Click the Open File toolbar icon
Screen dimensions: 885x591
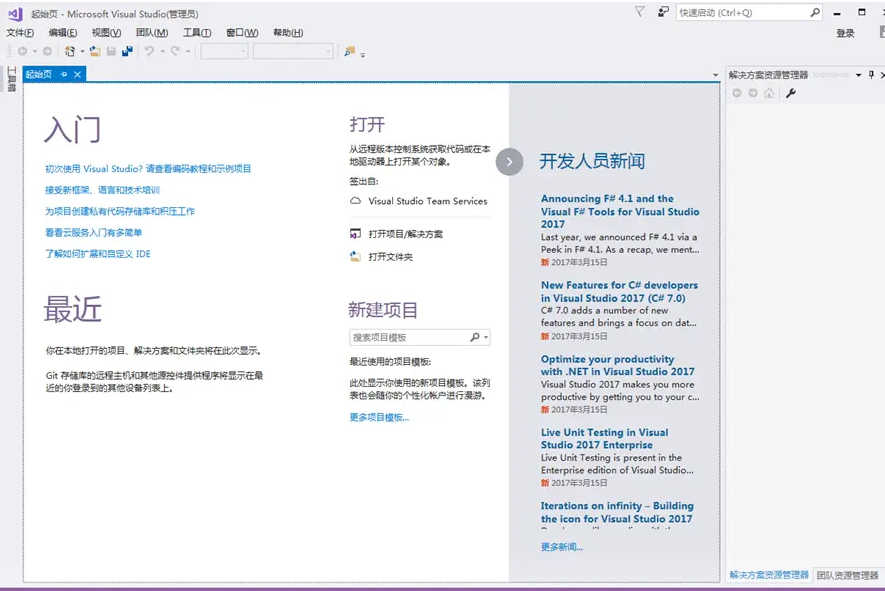click(x=95, y=51)
